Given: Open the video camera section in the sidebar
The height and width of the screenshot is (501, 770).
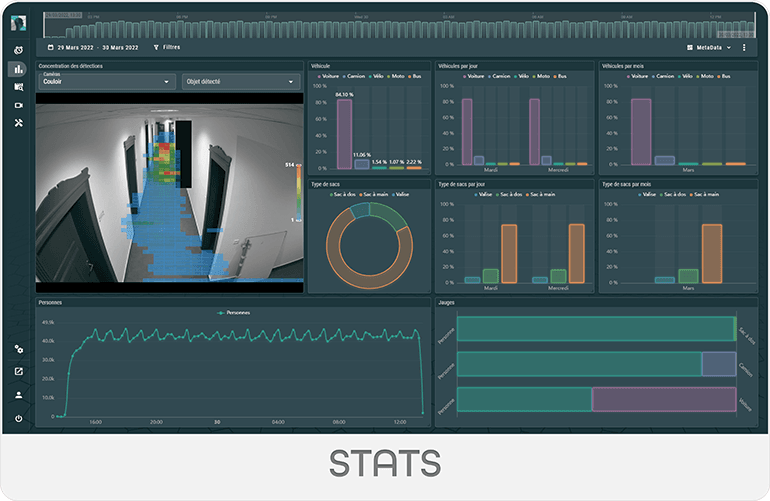Looking at the screenshot, I should (19, 105).
